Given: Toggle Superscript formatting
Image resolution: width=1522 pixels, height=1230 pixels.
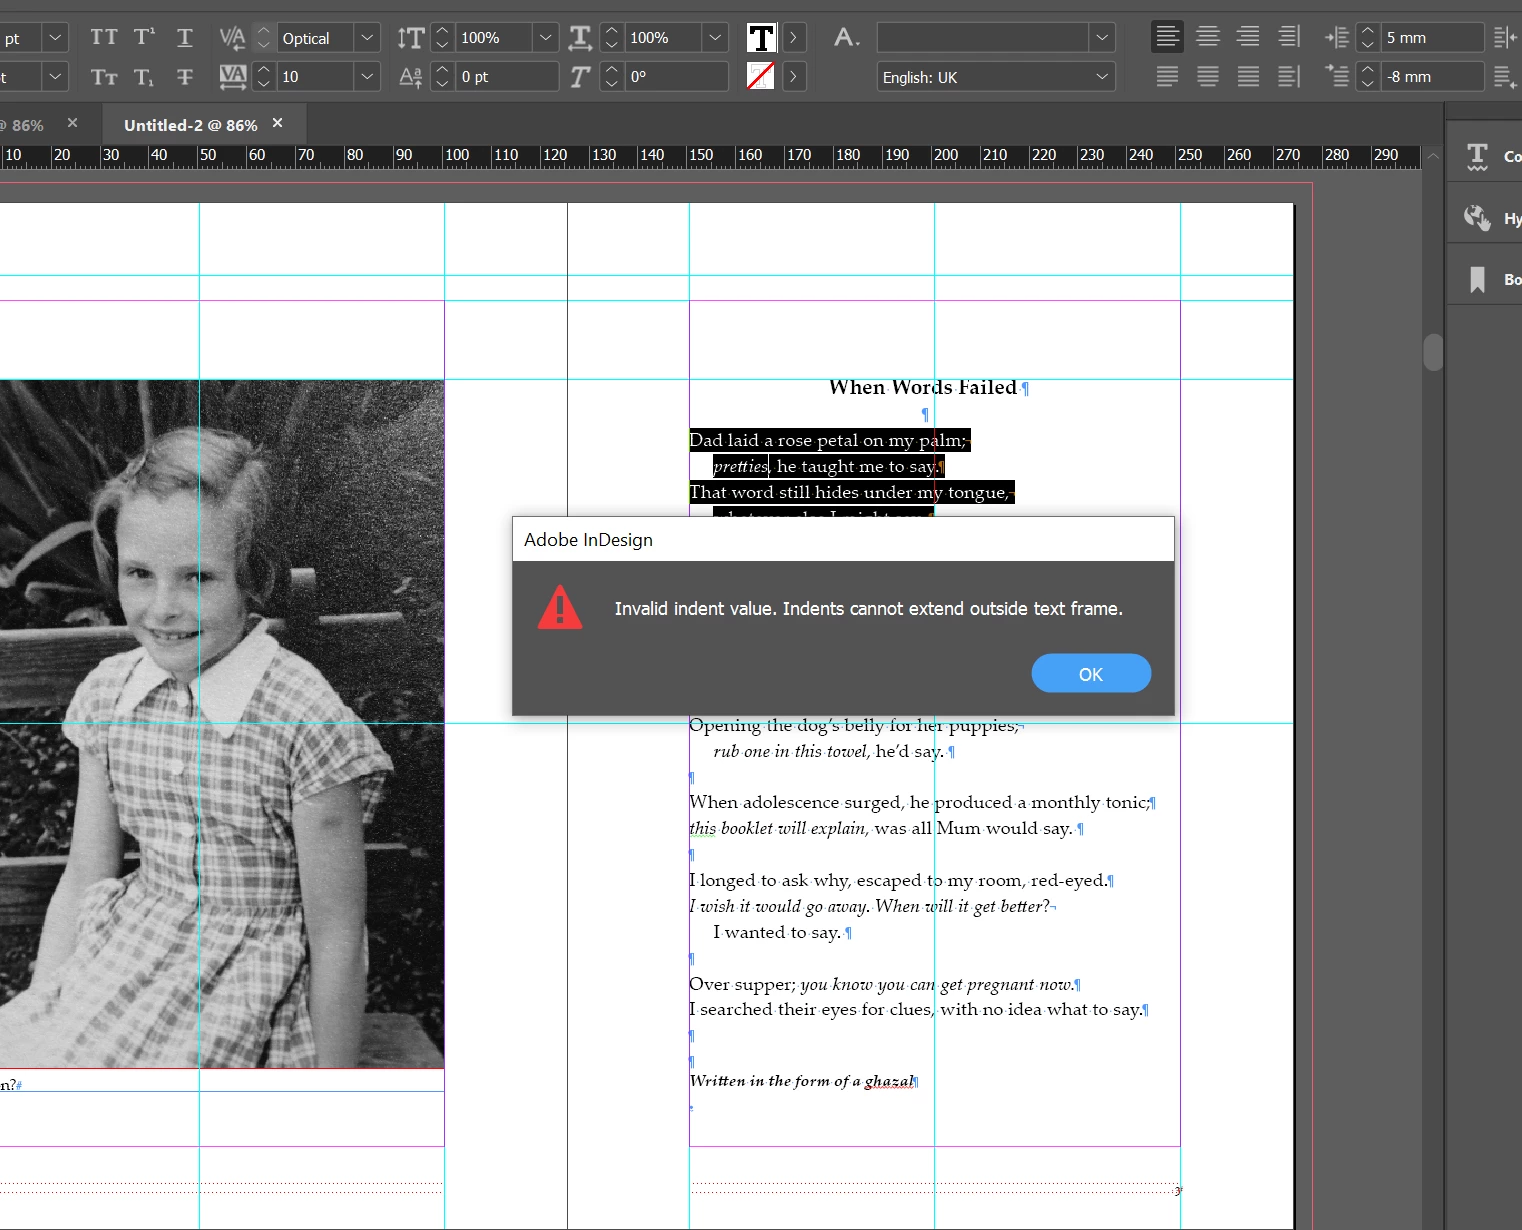Looking at the screenshot, I should (144, 38).
